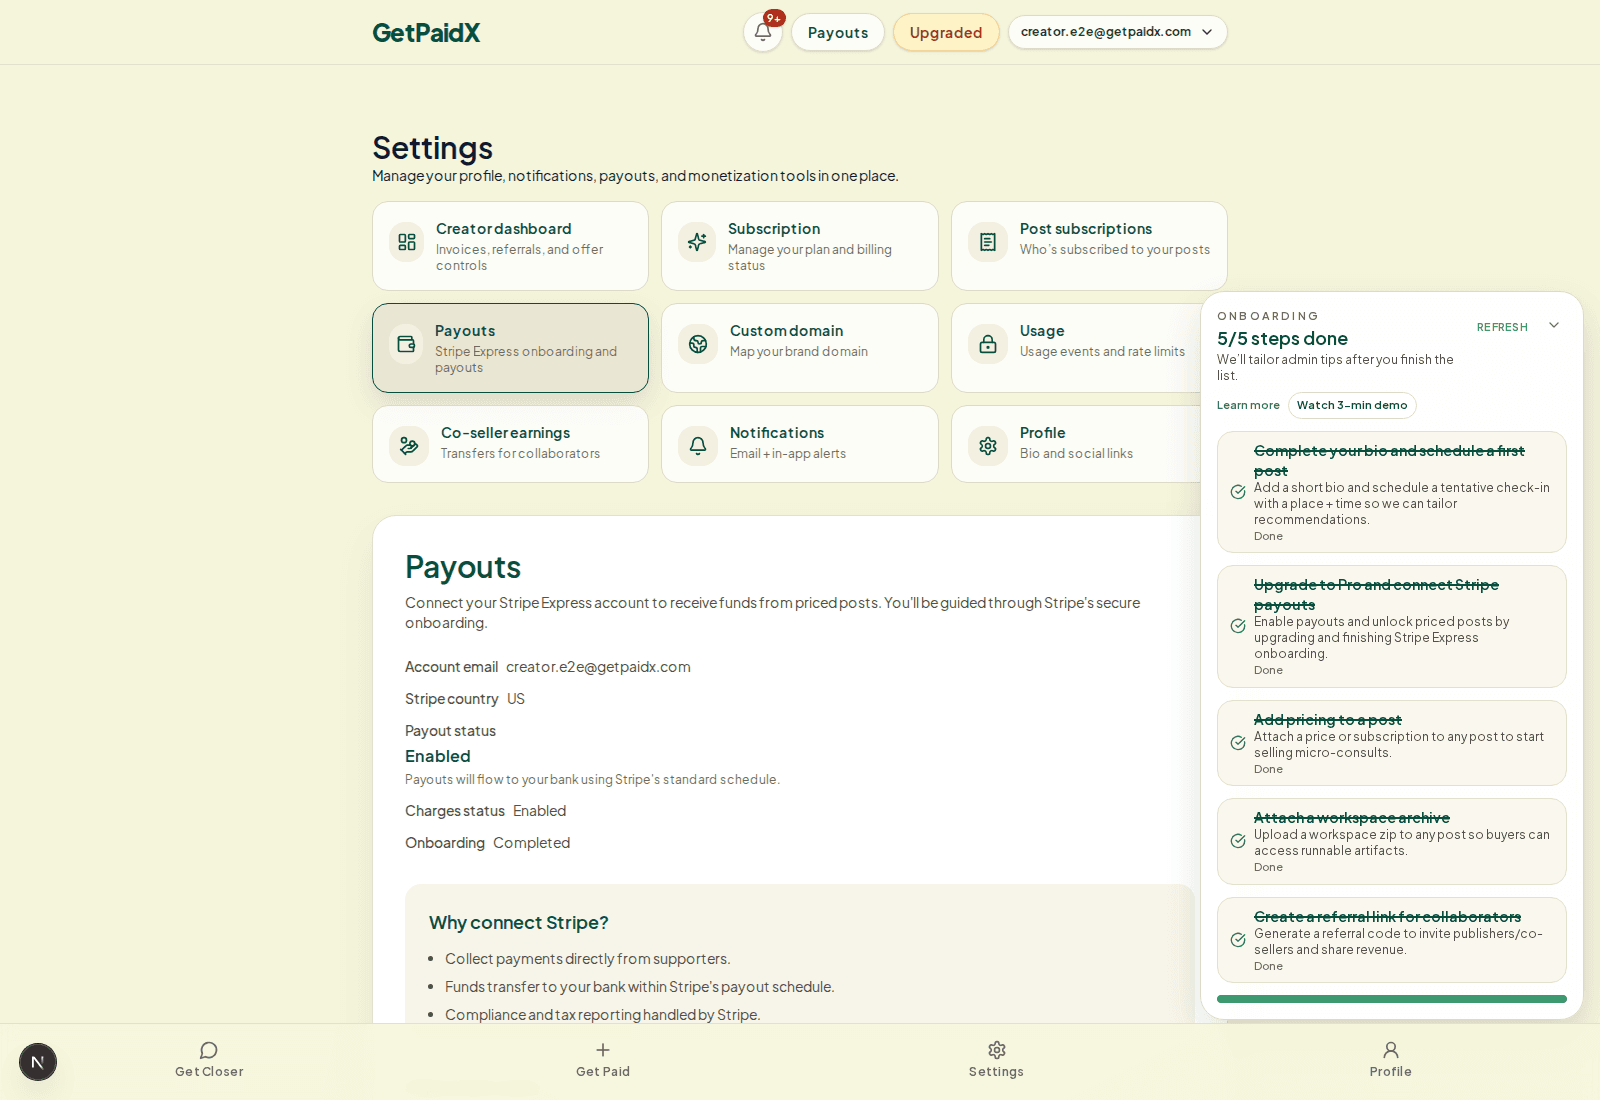Toggle the checkmark on 'Complete your bio' step
Screen dimensions: 1600x1100
[1237, 492]
